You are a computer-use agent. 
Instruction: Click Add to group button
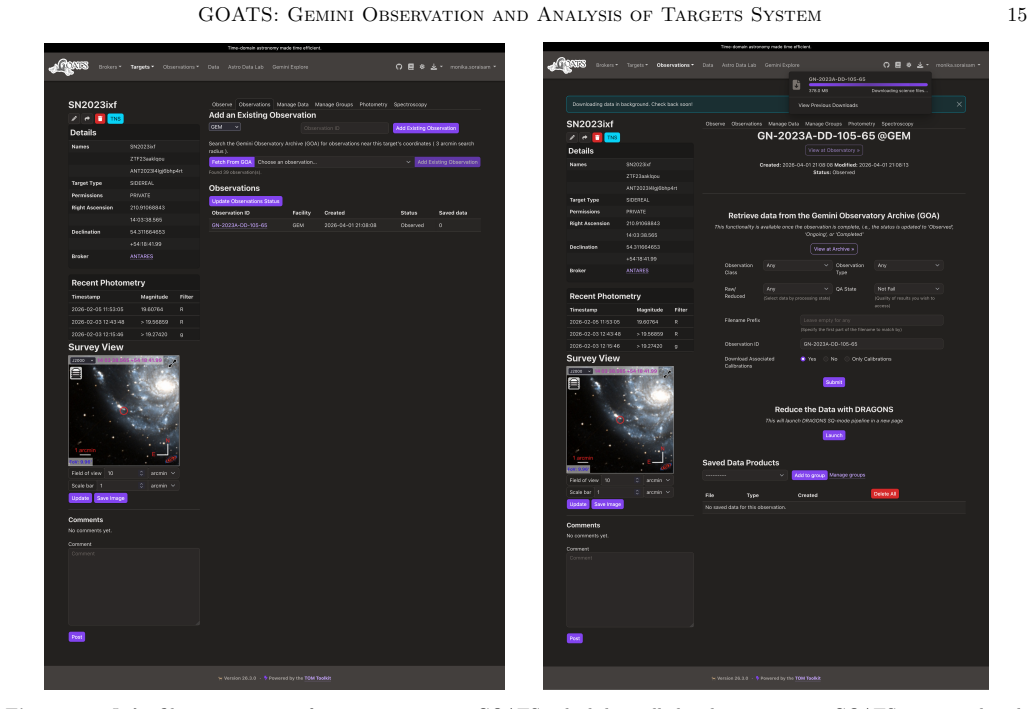[x=809, y=475]
